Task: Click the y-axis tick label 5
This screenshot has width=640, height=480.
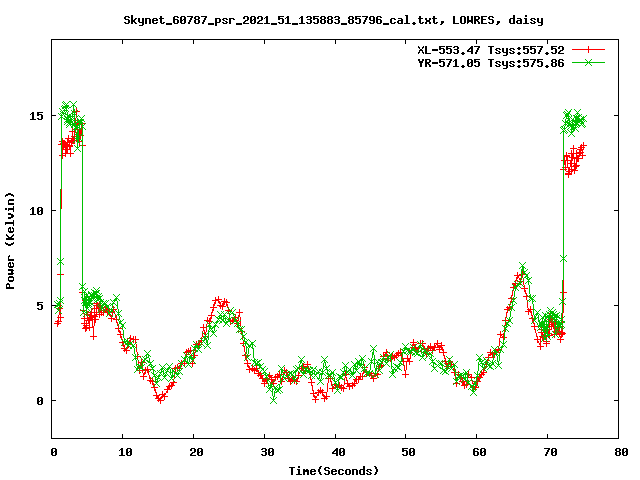Action: tap(40, 306)
